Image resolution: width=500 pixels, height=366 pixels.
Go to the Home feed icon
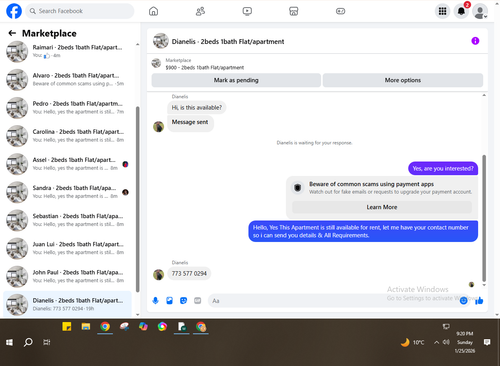(153, 11)
